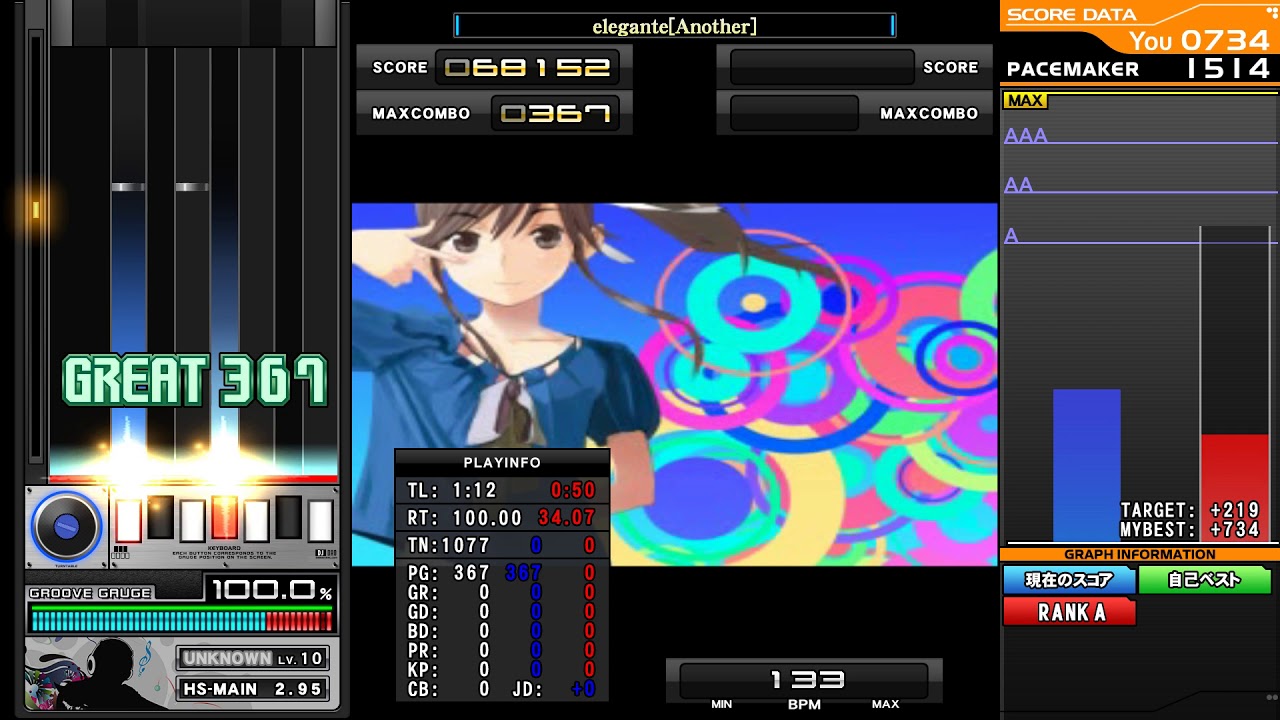Click the CB: 0 combo break row
This screenshot has height=720, width=1280.
coord(449,689)
